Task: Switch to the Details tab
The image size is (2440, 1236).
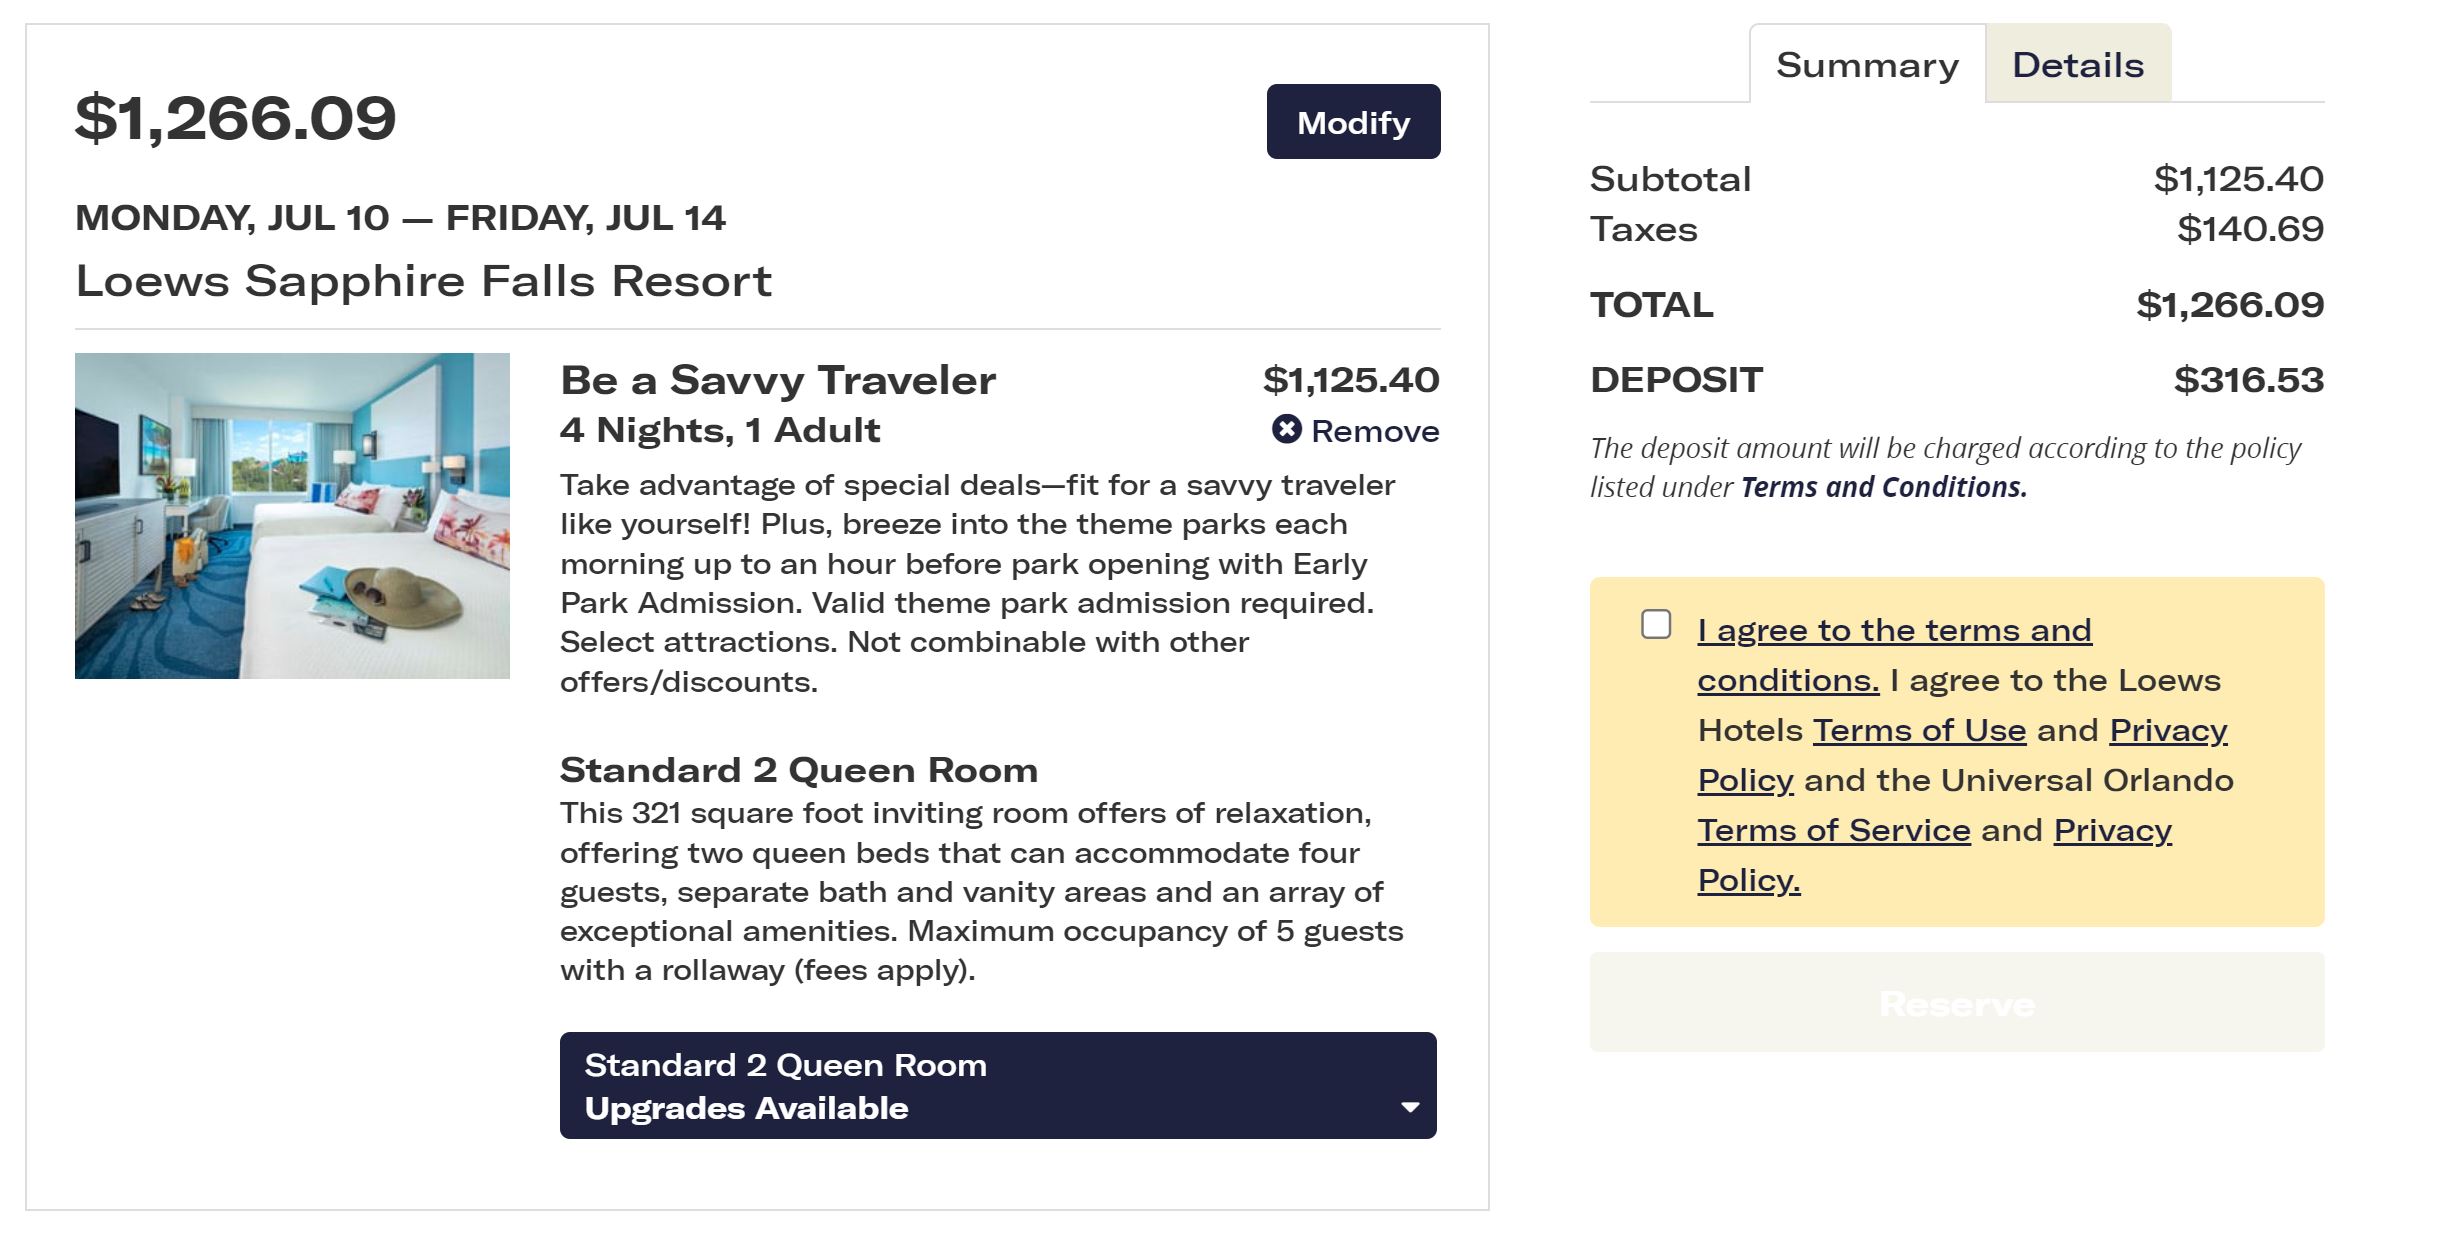Action: click(x=2078, y=64)
